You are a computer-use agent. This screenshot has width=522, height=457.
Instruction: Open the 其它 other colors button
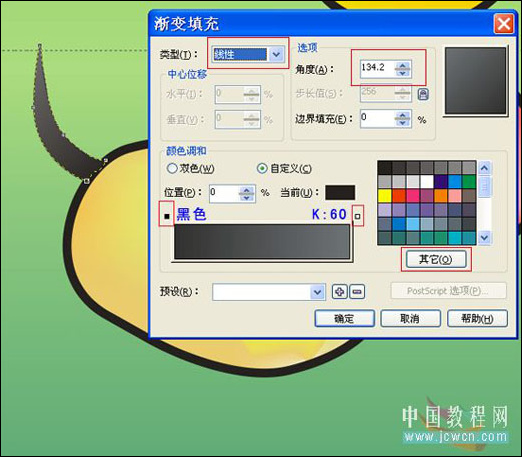(436, 259)
